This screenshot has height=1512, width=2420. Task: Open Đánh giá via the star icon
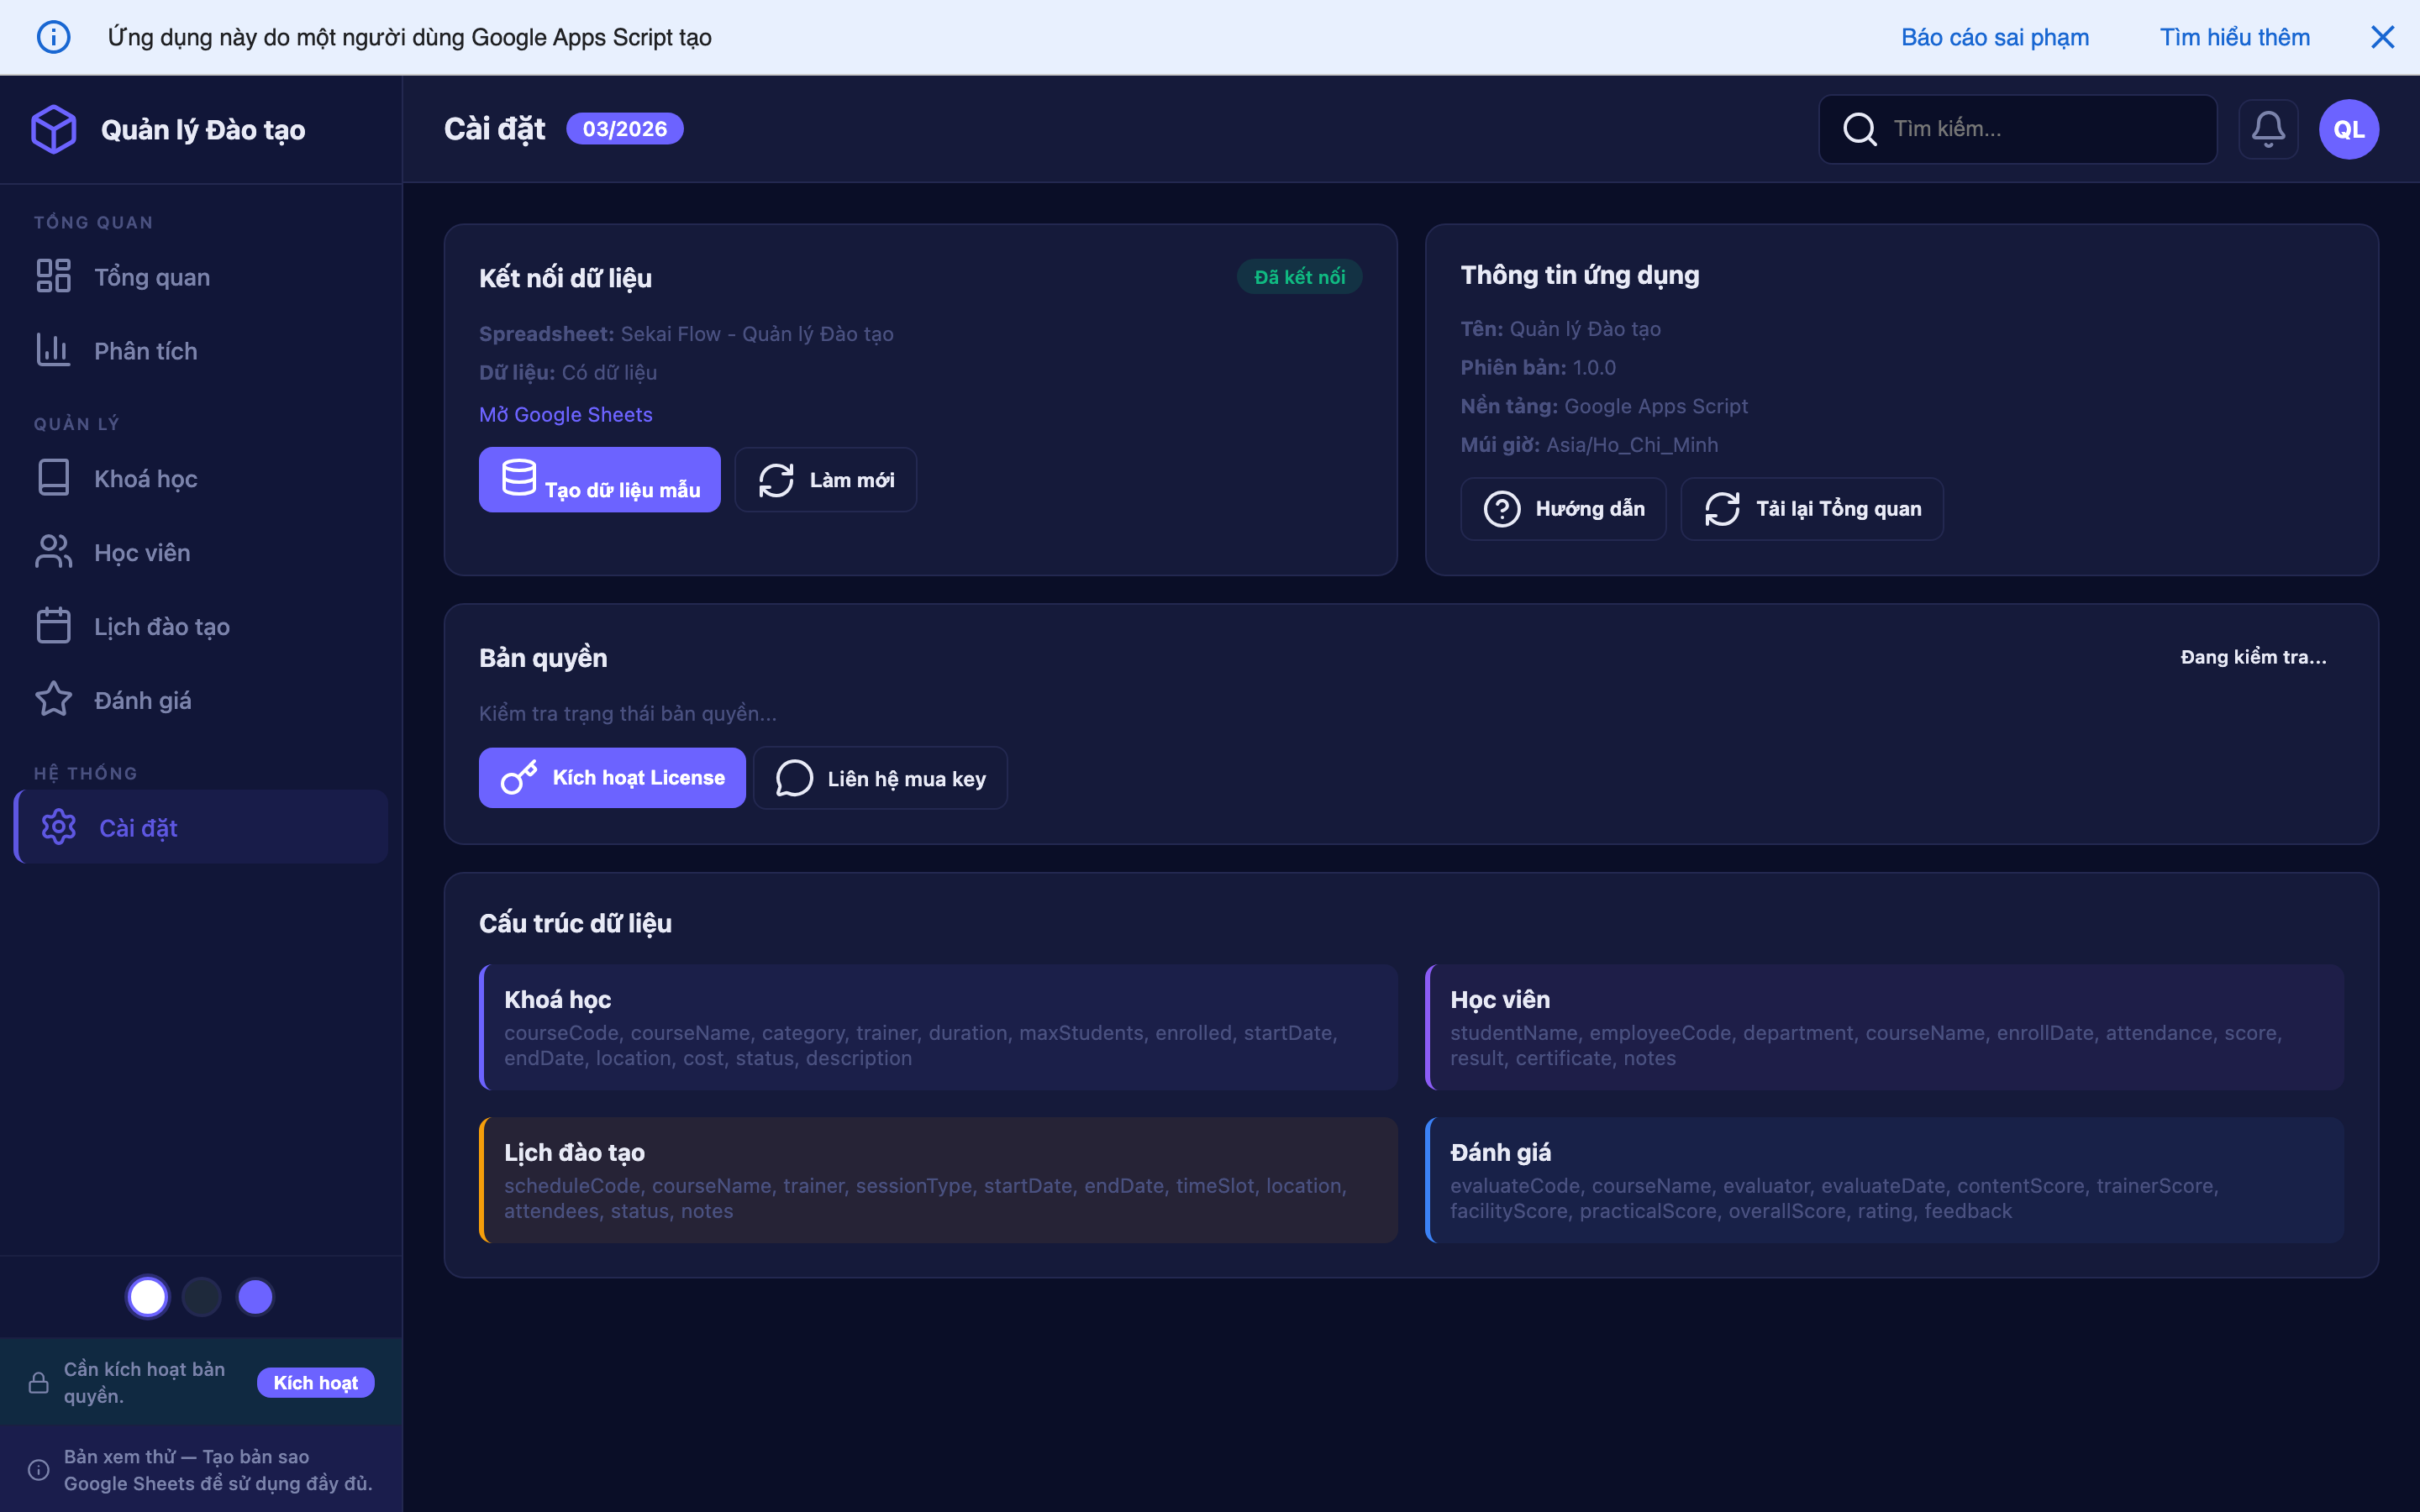pyautogui.click(x=54, y=699)
